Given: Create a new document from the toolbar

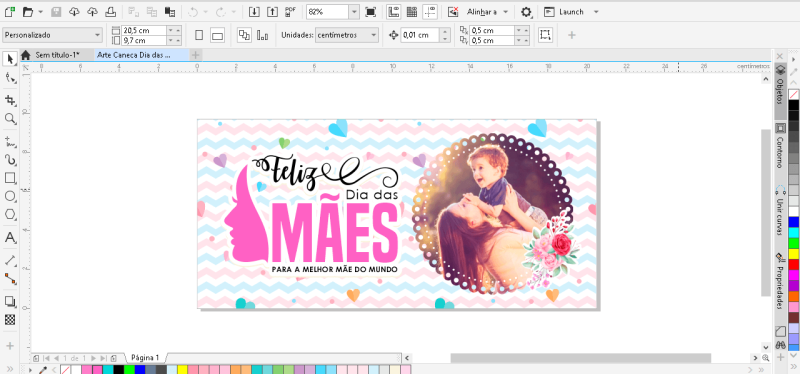Looking at the screenshot, I should [x=9, y=11].
